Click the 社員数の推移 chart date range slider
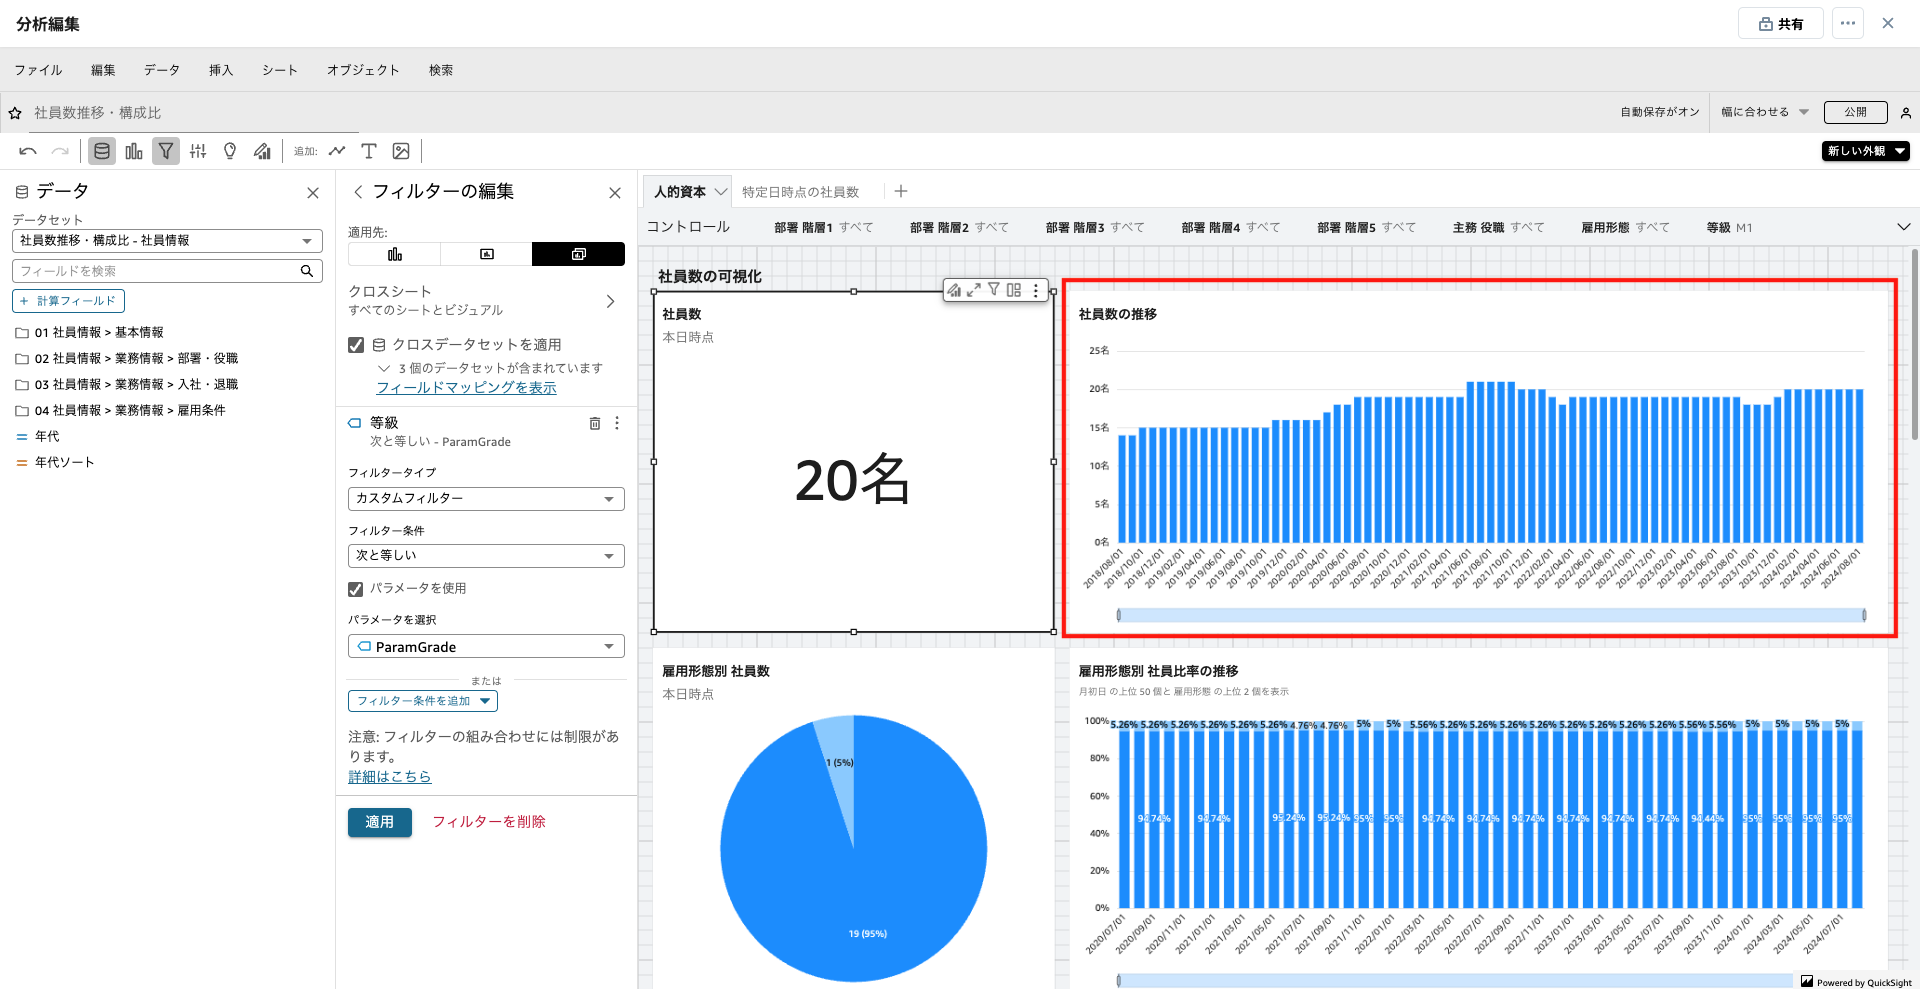This screenshot has height=989, width=1920. click(1491, 615)
